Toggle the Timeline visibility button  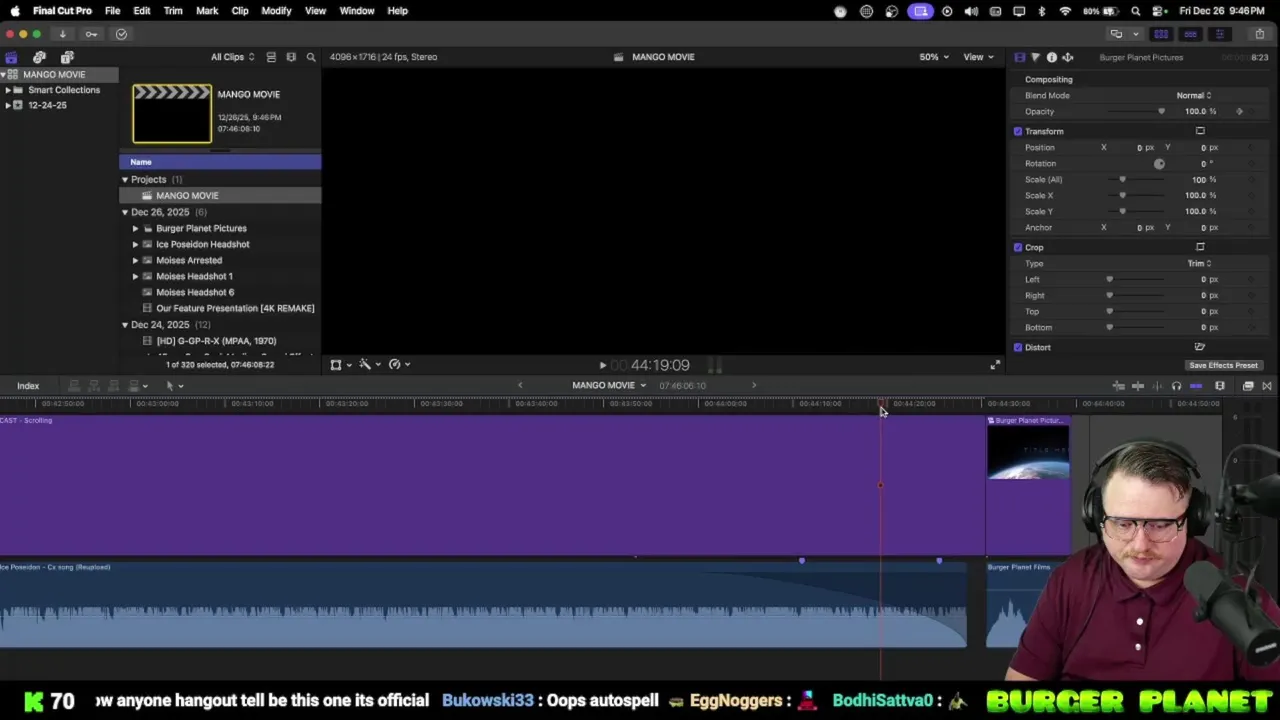click(1190, 34)
